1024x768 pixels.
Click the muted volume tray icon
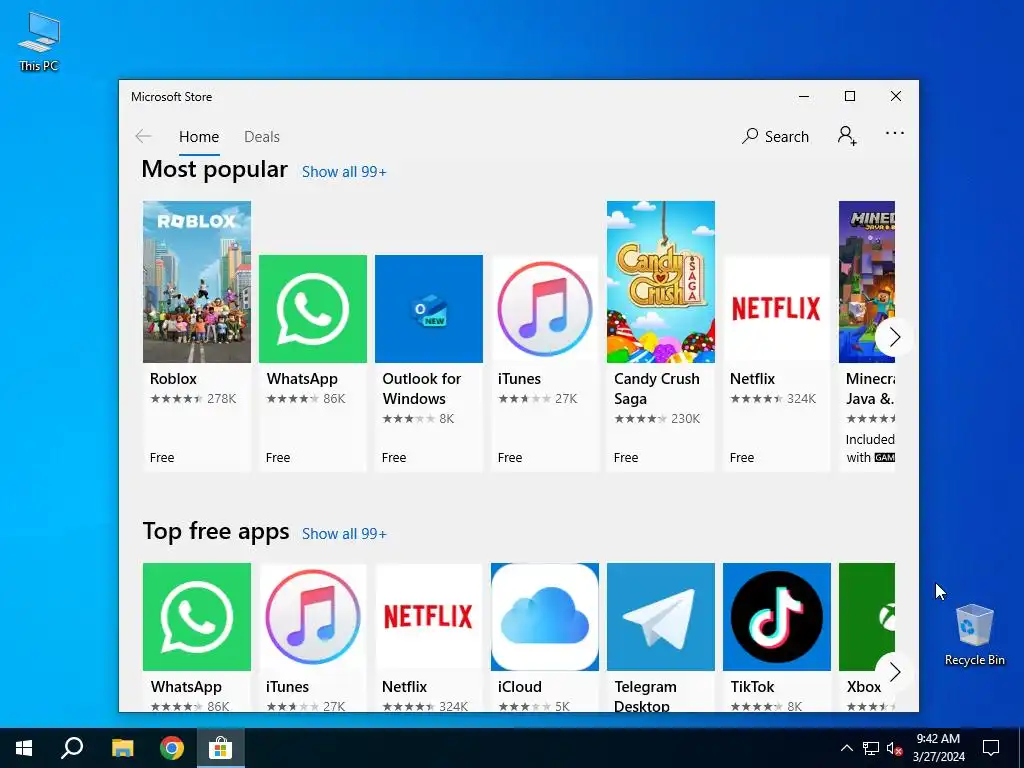click(894, 748)
